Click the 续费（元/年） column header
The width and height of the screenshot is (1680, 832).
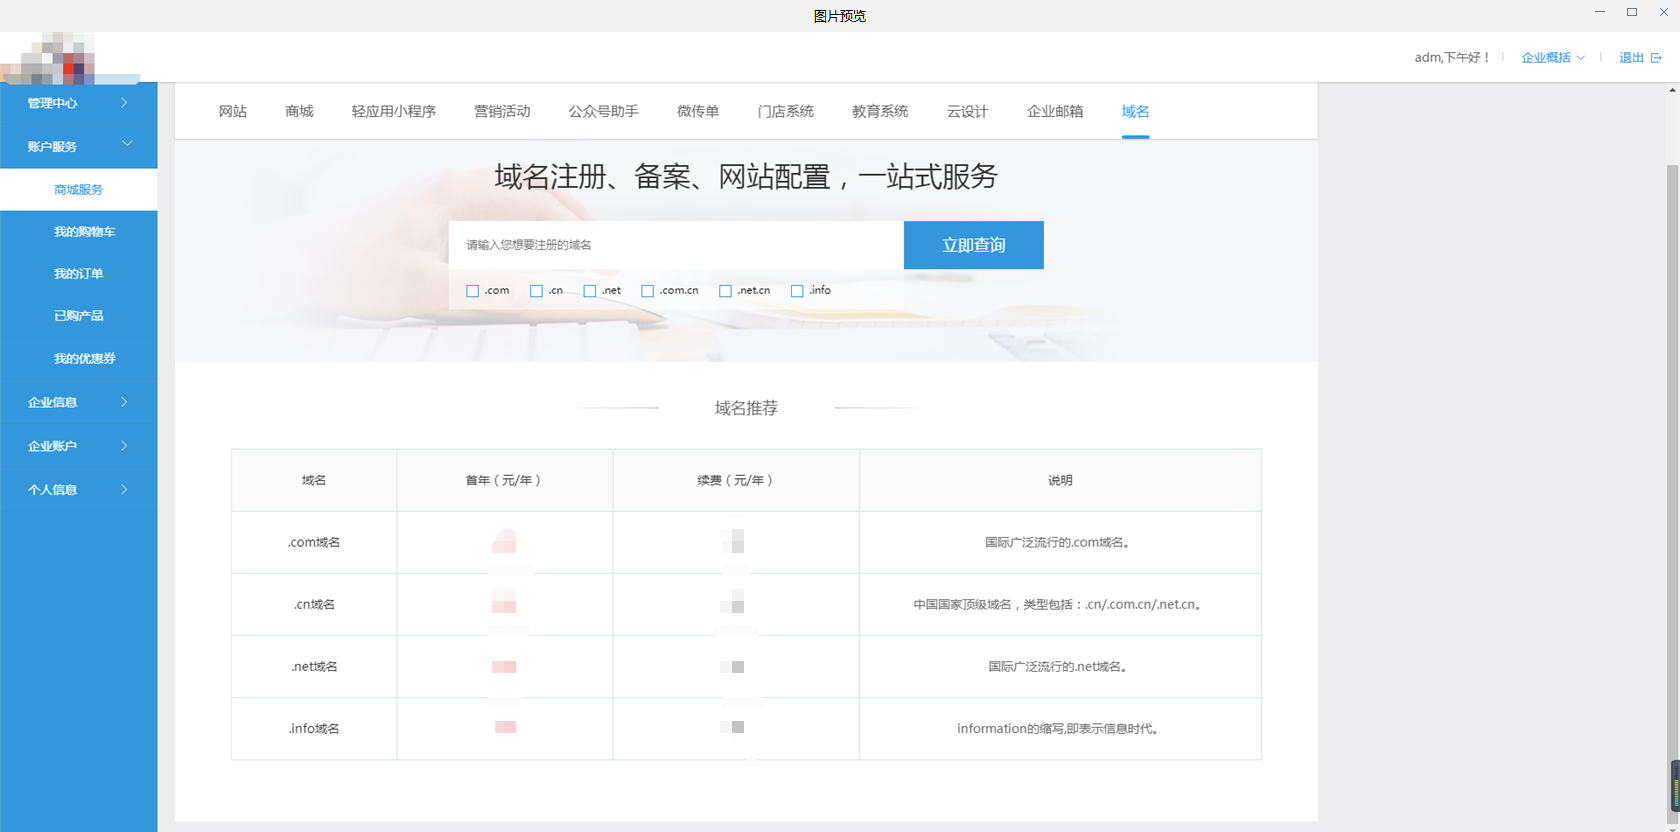736,480
